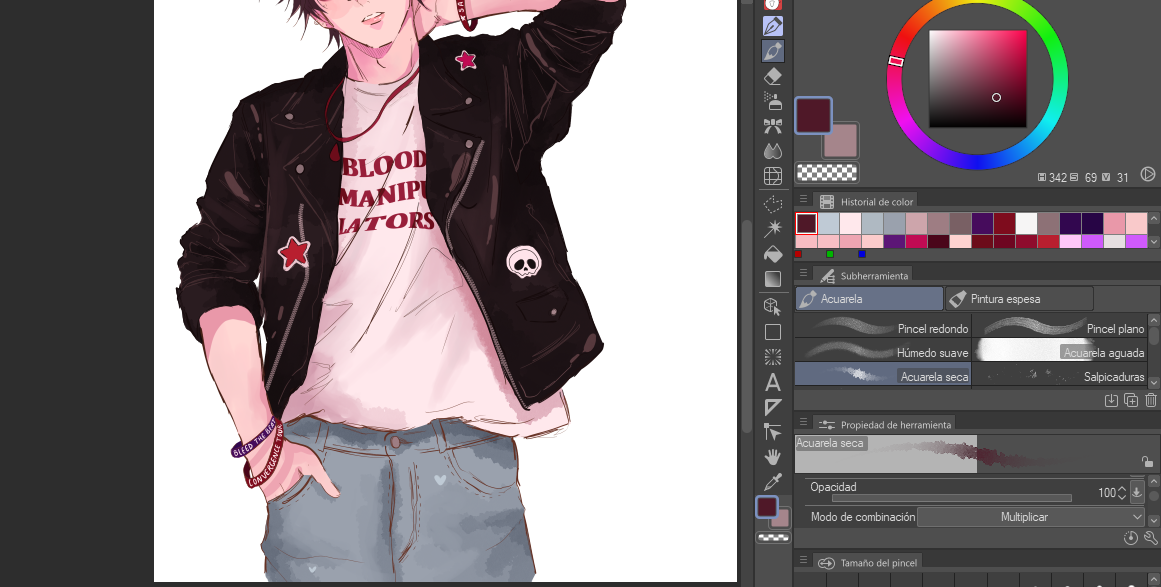This screenshot has height=587, width=1161.
Task: Choose the Acuarela aguada brush
Action: coord(1060,351)
